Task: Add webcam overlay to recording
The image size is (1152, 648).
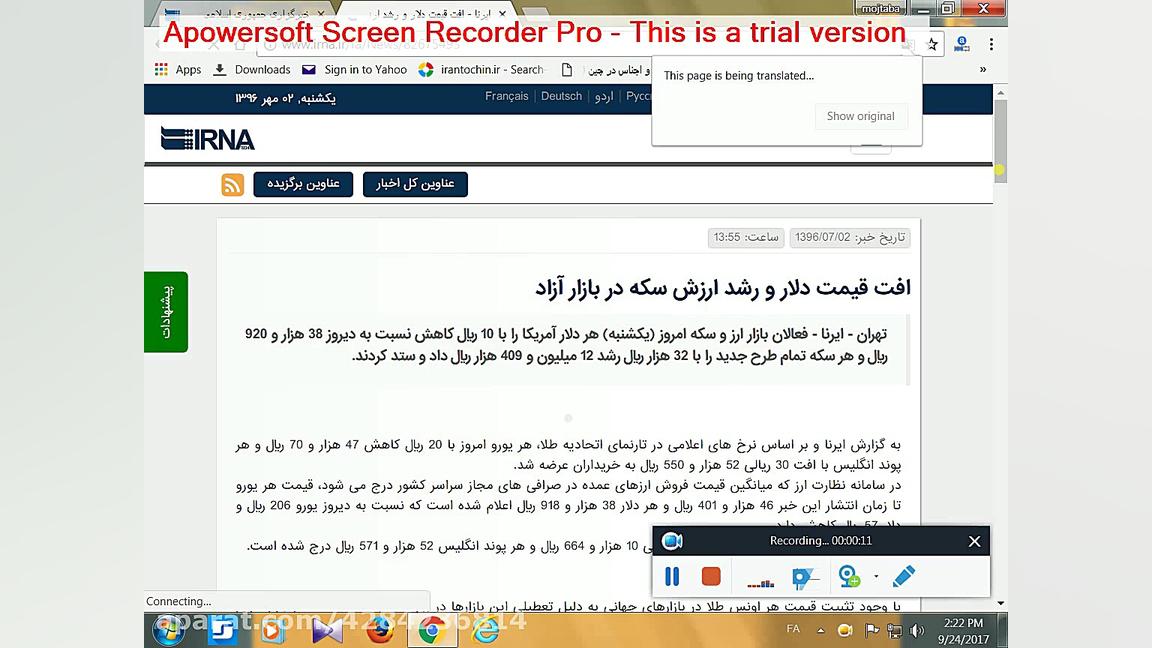Action: pos(849,577)
